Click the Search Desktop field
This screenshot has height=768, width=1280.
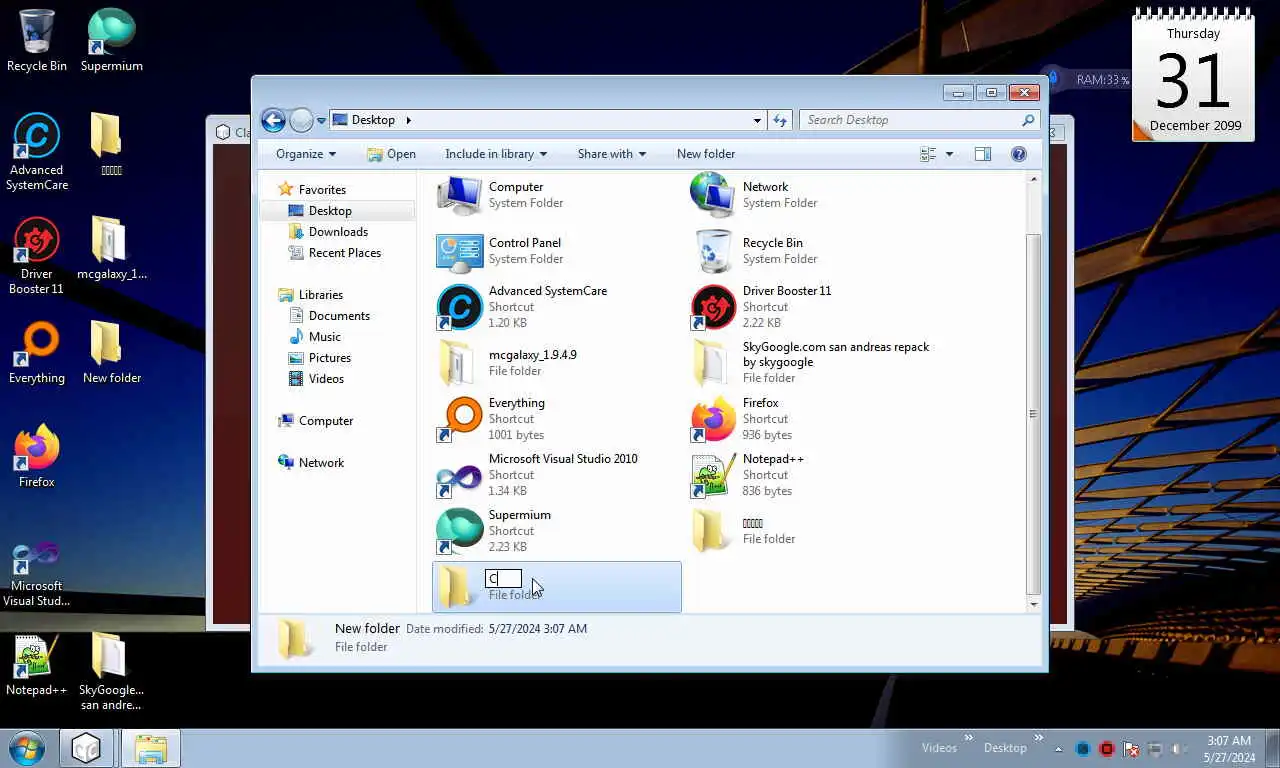pyautogui.click(x=918, y=120)
